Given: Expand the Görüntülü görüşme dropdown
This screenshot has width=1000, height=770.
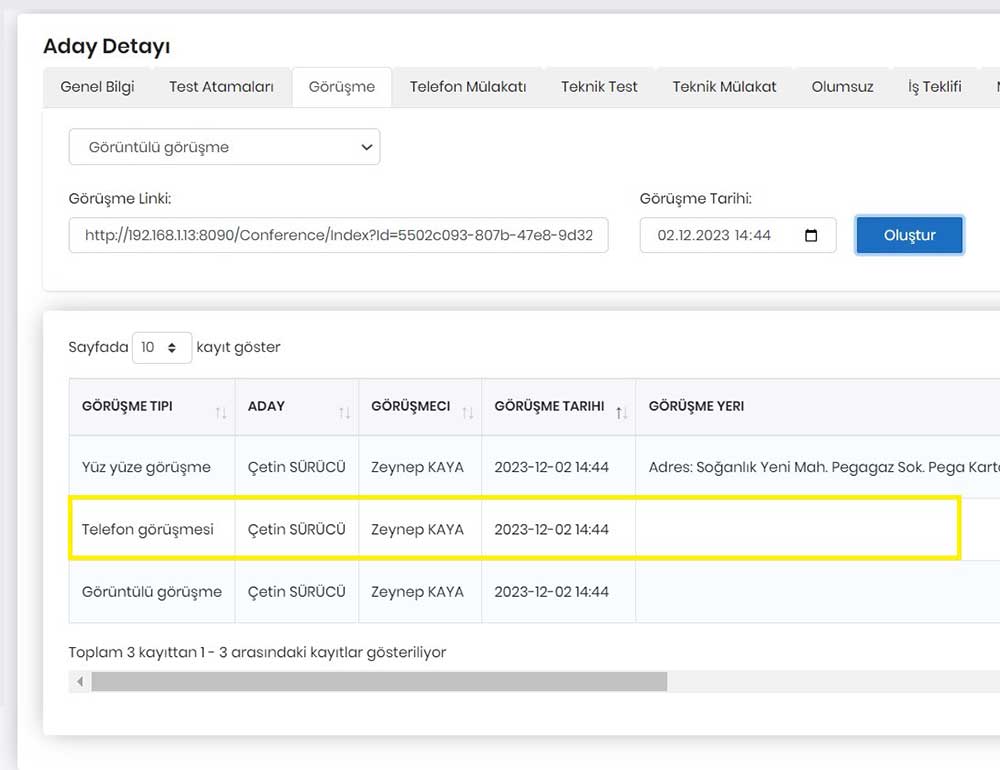Looking at the screenshot, I should click(224, 147).
